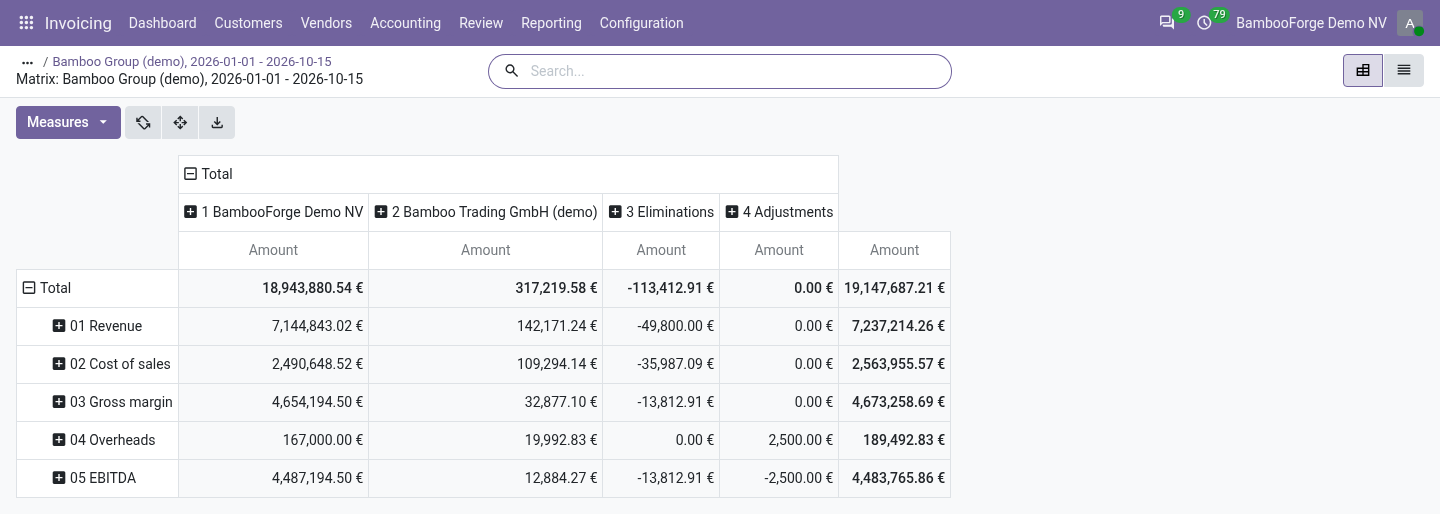
Task: Click the cell 2,563,955.57 €
Action: 894,364
